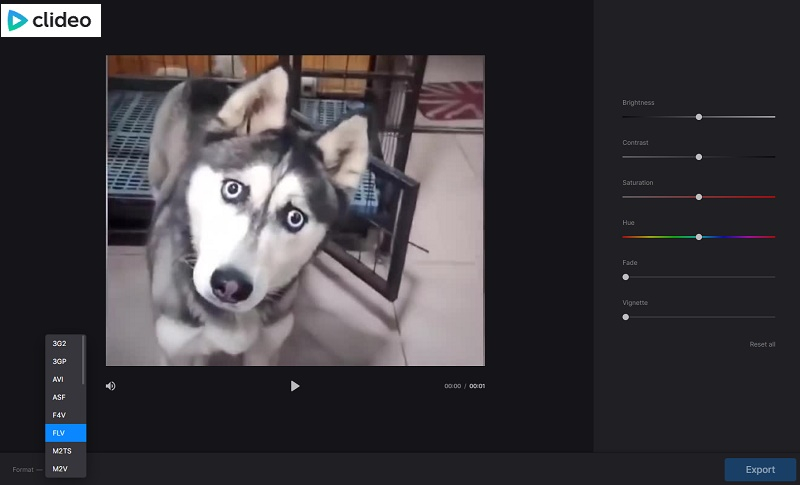The width and height of the screenshot is (800, 485).
Task: Pick M2TS output format
Action: tap(65, 451)
